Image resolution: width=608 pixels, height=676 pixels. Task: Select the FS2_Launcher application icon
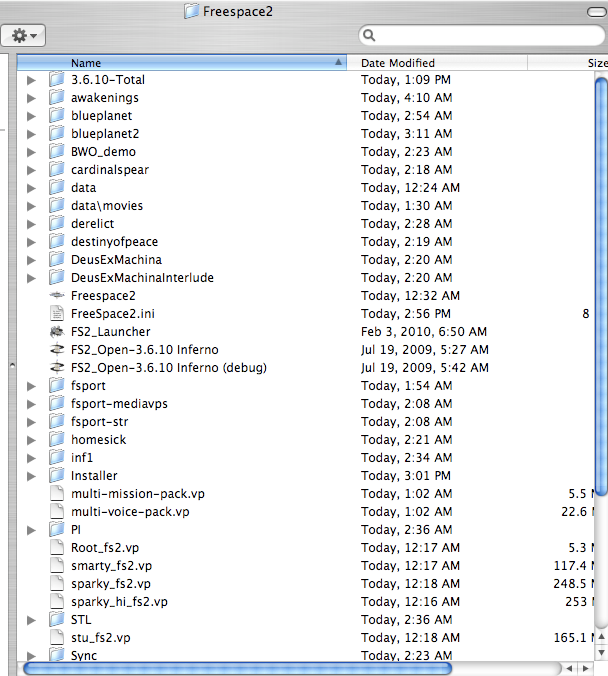point(57,332)
